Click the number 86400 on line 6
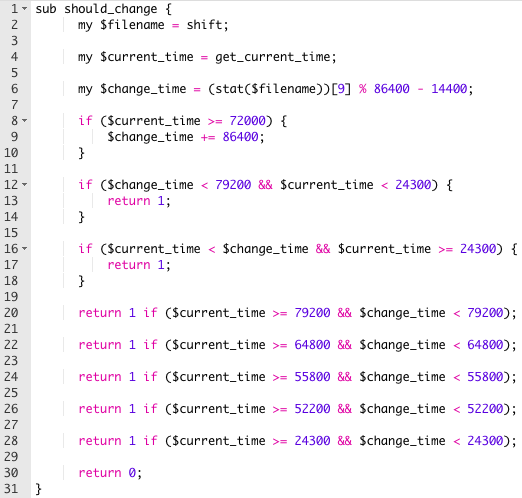The image size is (522, 498). click(392, 89)
